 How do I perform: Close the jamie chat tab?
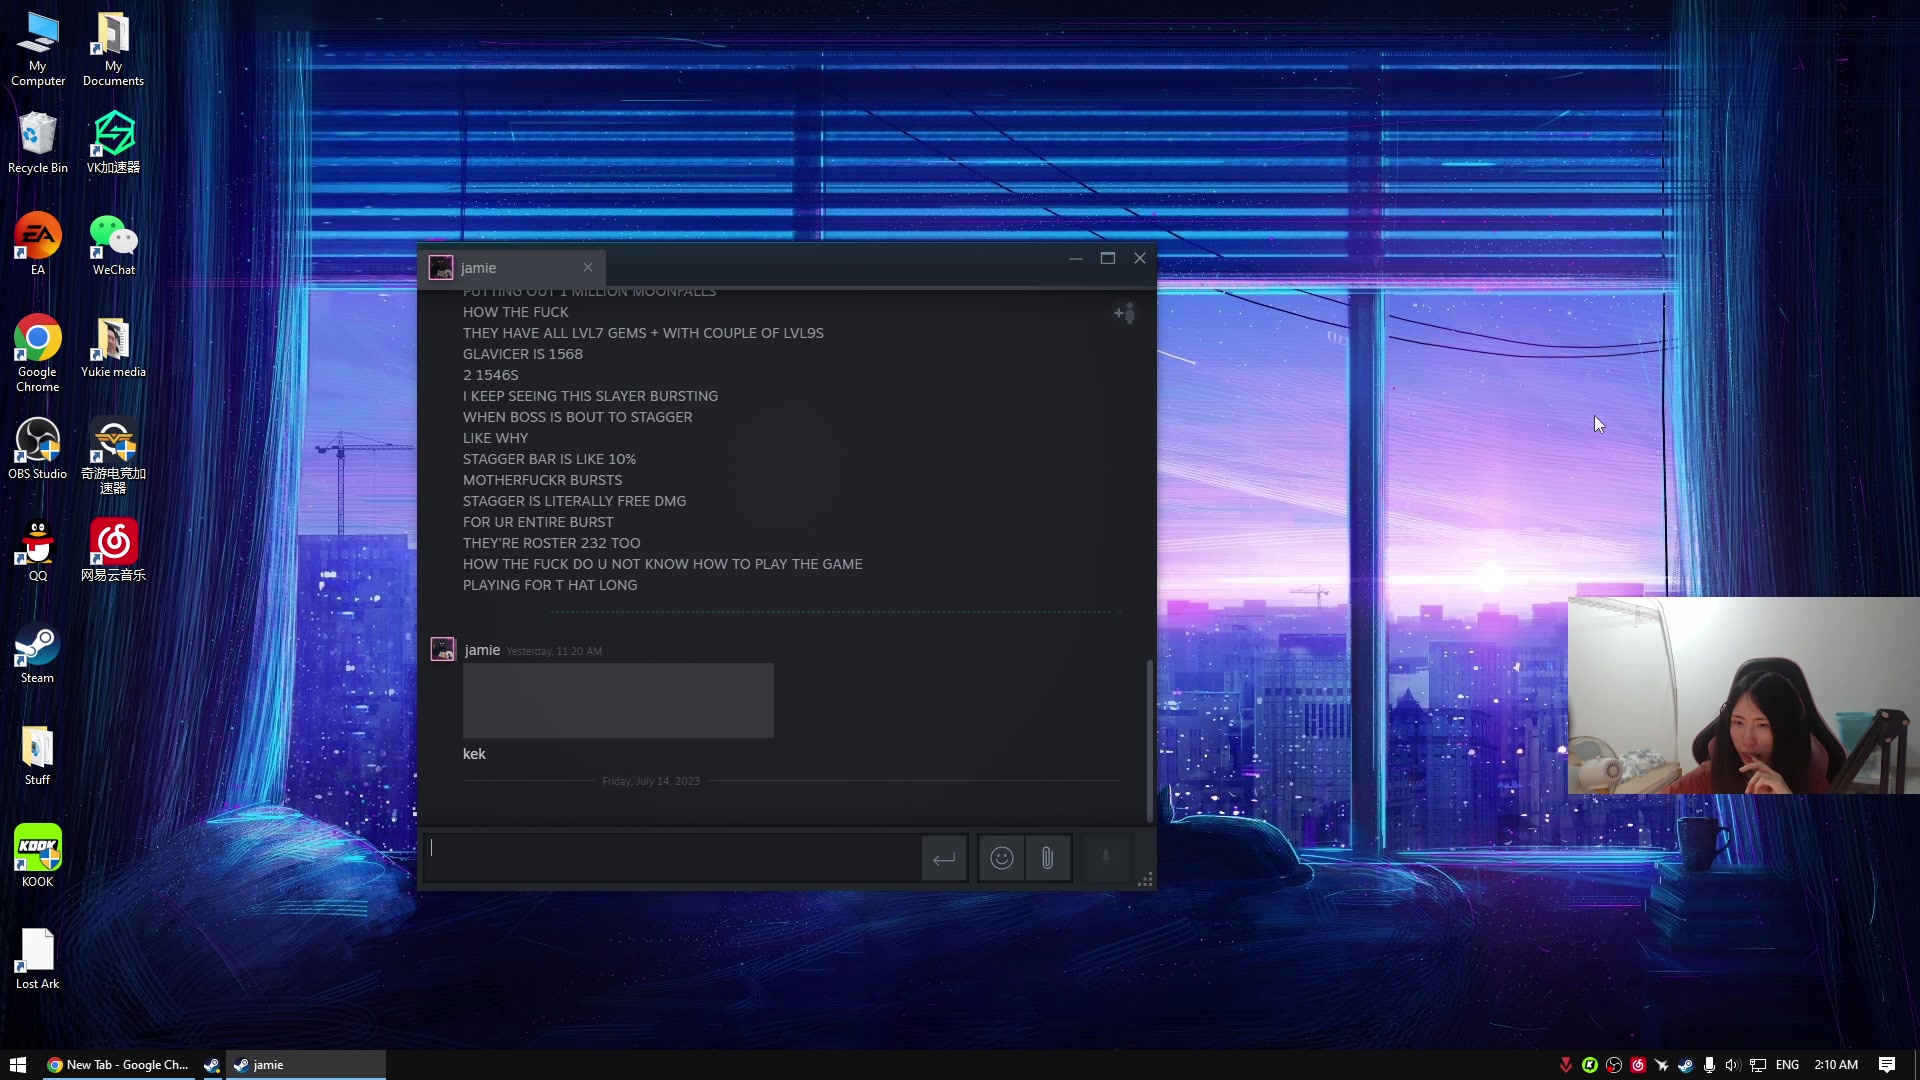[588, 267]
